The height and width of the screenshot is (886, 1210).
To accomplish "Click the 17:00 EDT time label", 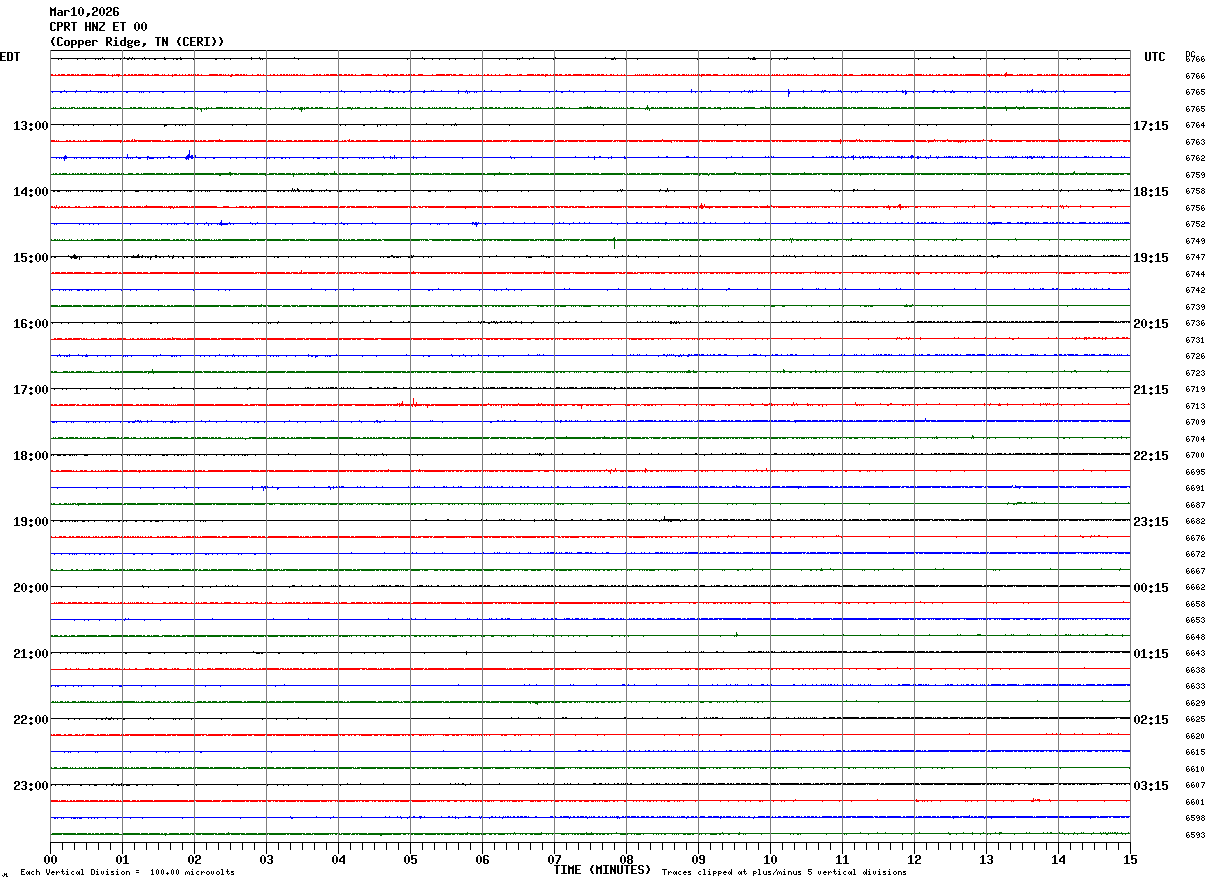I will [30, 390].
